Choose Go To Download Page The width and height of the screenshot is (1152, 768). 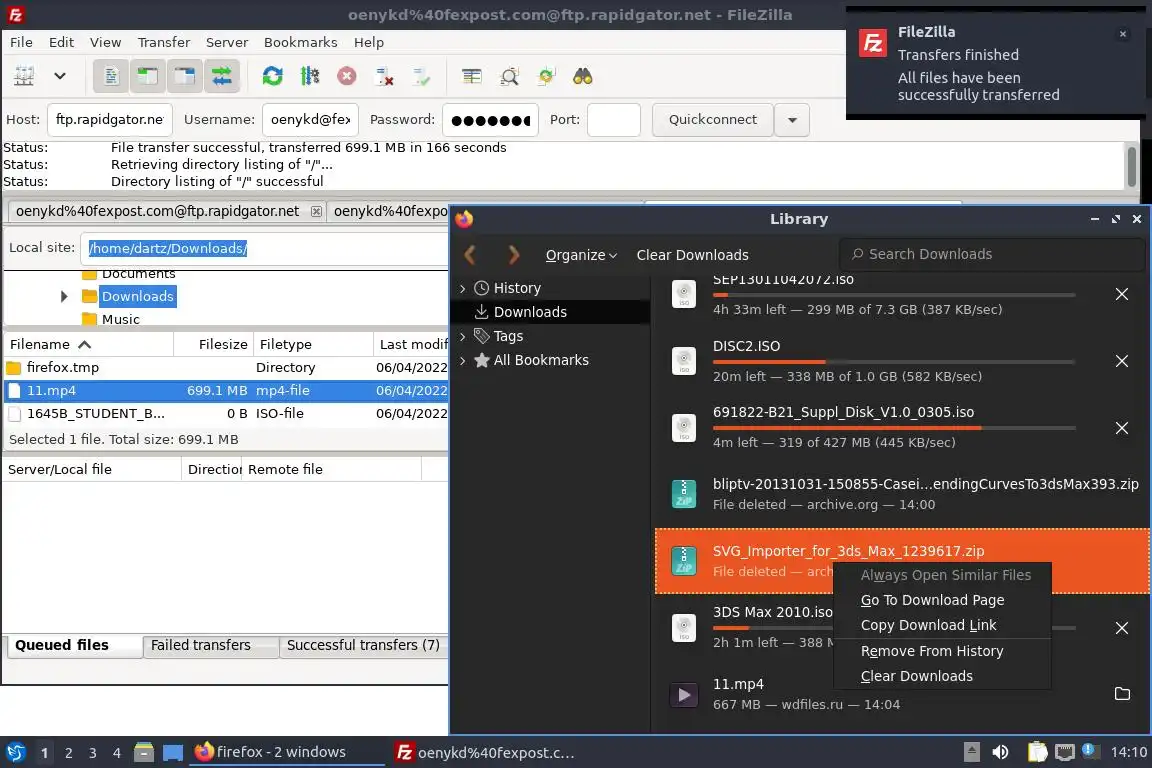point(942,600)
